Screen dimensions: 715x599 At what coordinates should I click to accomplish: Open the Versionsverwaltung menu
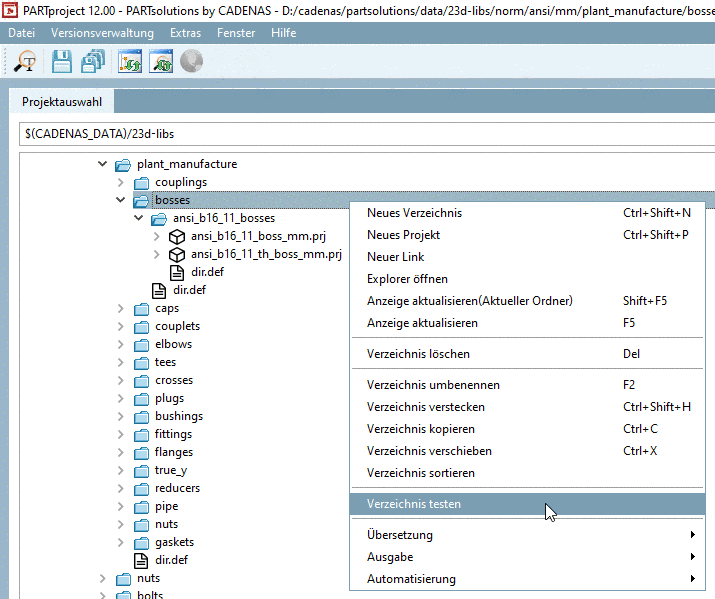(x=102, y=33)
